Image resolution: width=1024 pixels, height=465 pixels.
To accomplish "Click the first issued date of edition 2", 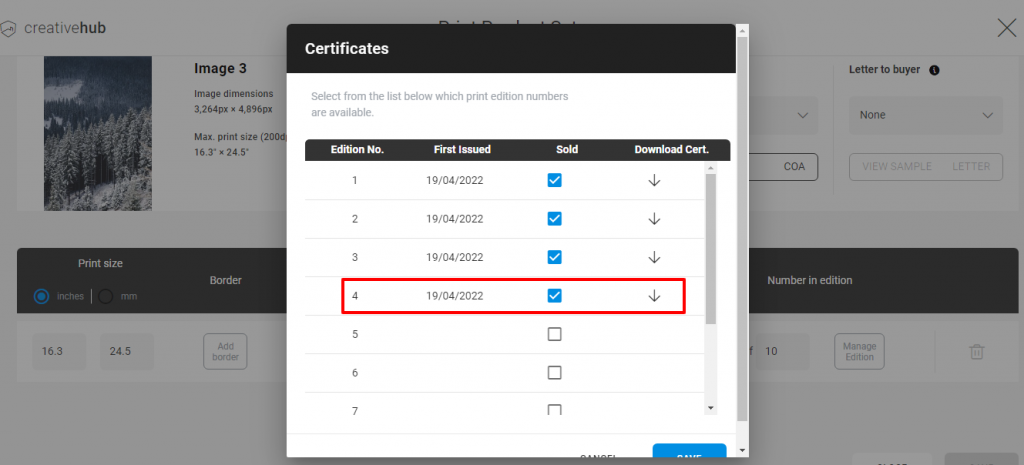I will tap(455, 219).
